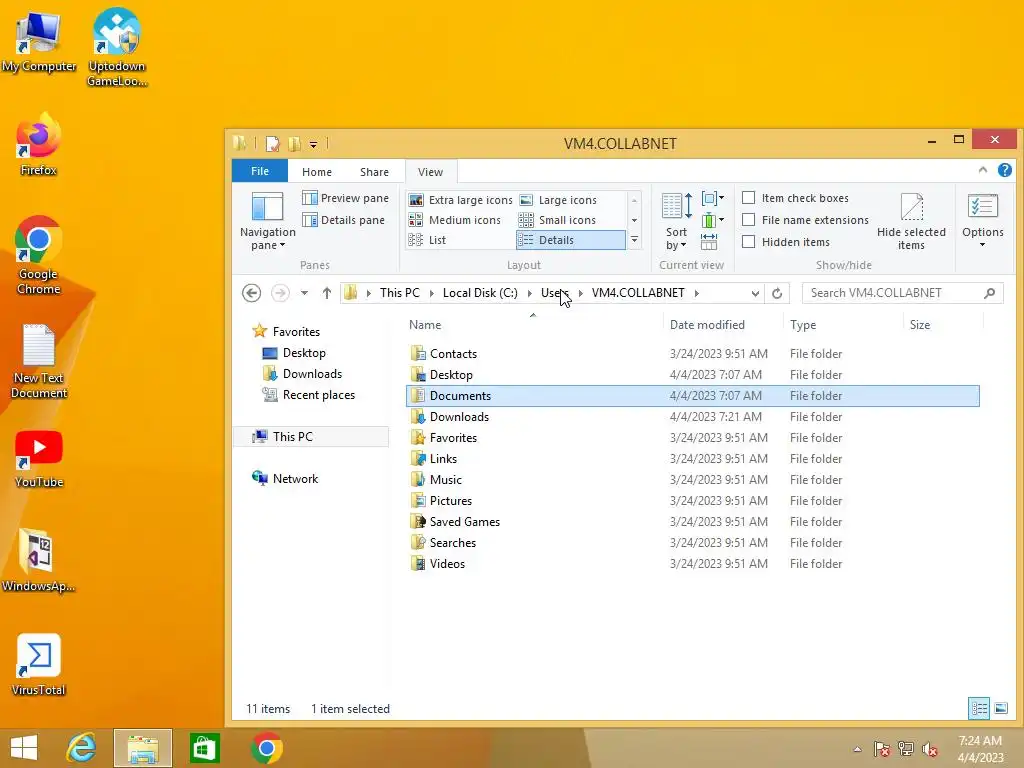Open Google Chrome from the taskbar
The width and height of the screenshot is (1024, 768).
coord(266,748)
